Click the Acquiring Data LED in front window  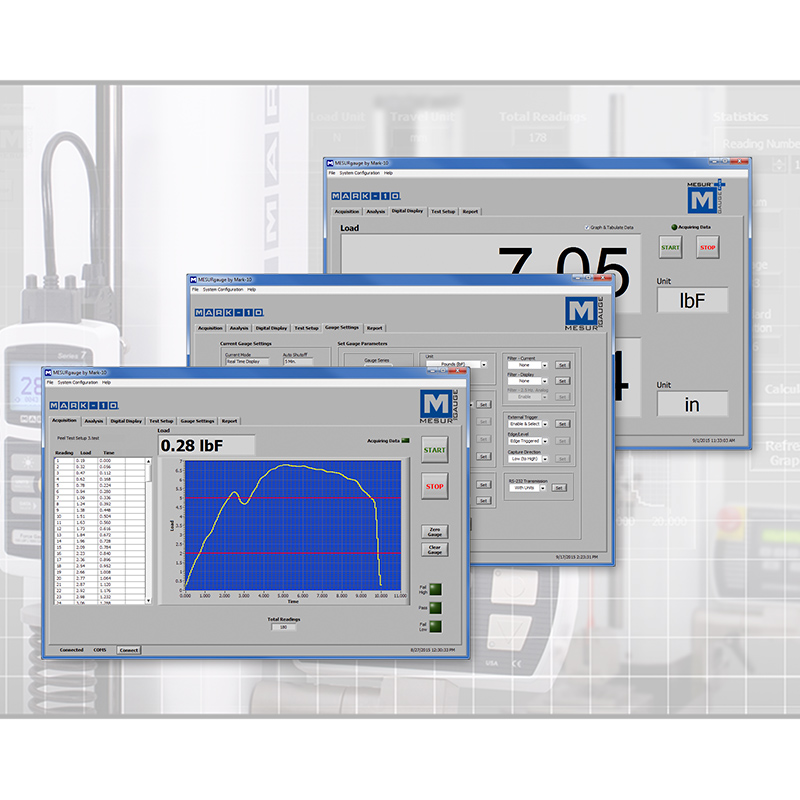coord(406,440)
